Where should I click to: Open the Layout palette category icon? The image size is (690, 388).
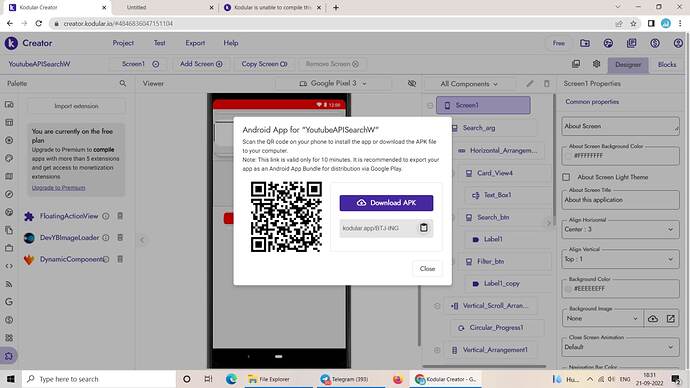(9, 122)
